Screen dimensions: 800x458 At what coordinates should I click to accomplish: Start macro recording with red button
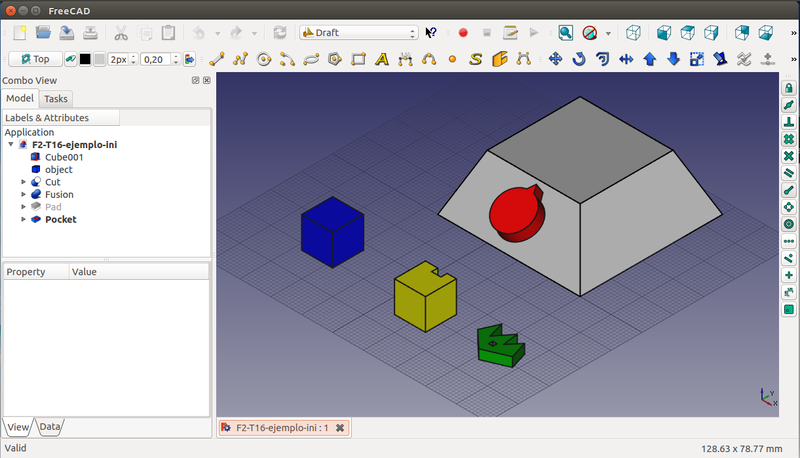pyautogui.click(x=463, y=32)
